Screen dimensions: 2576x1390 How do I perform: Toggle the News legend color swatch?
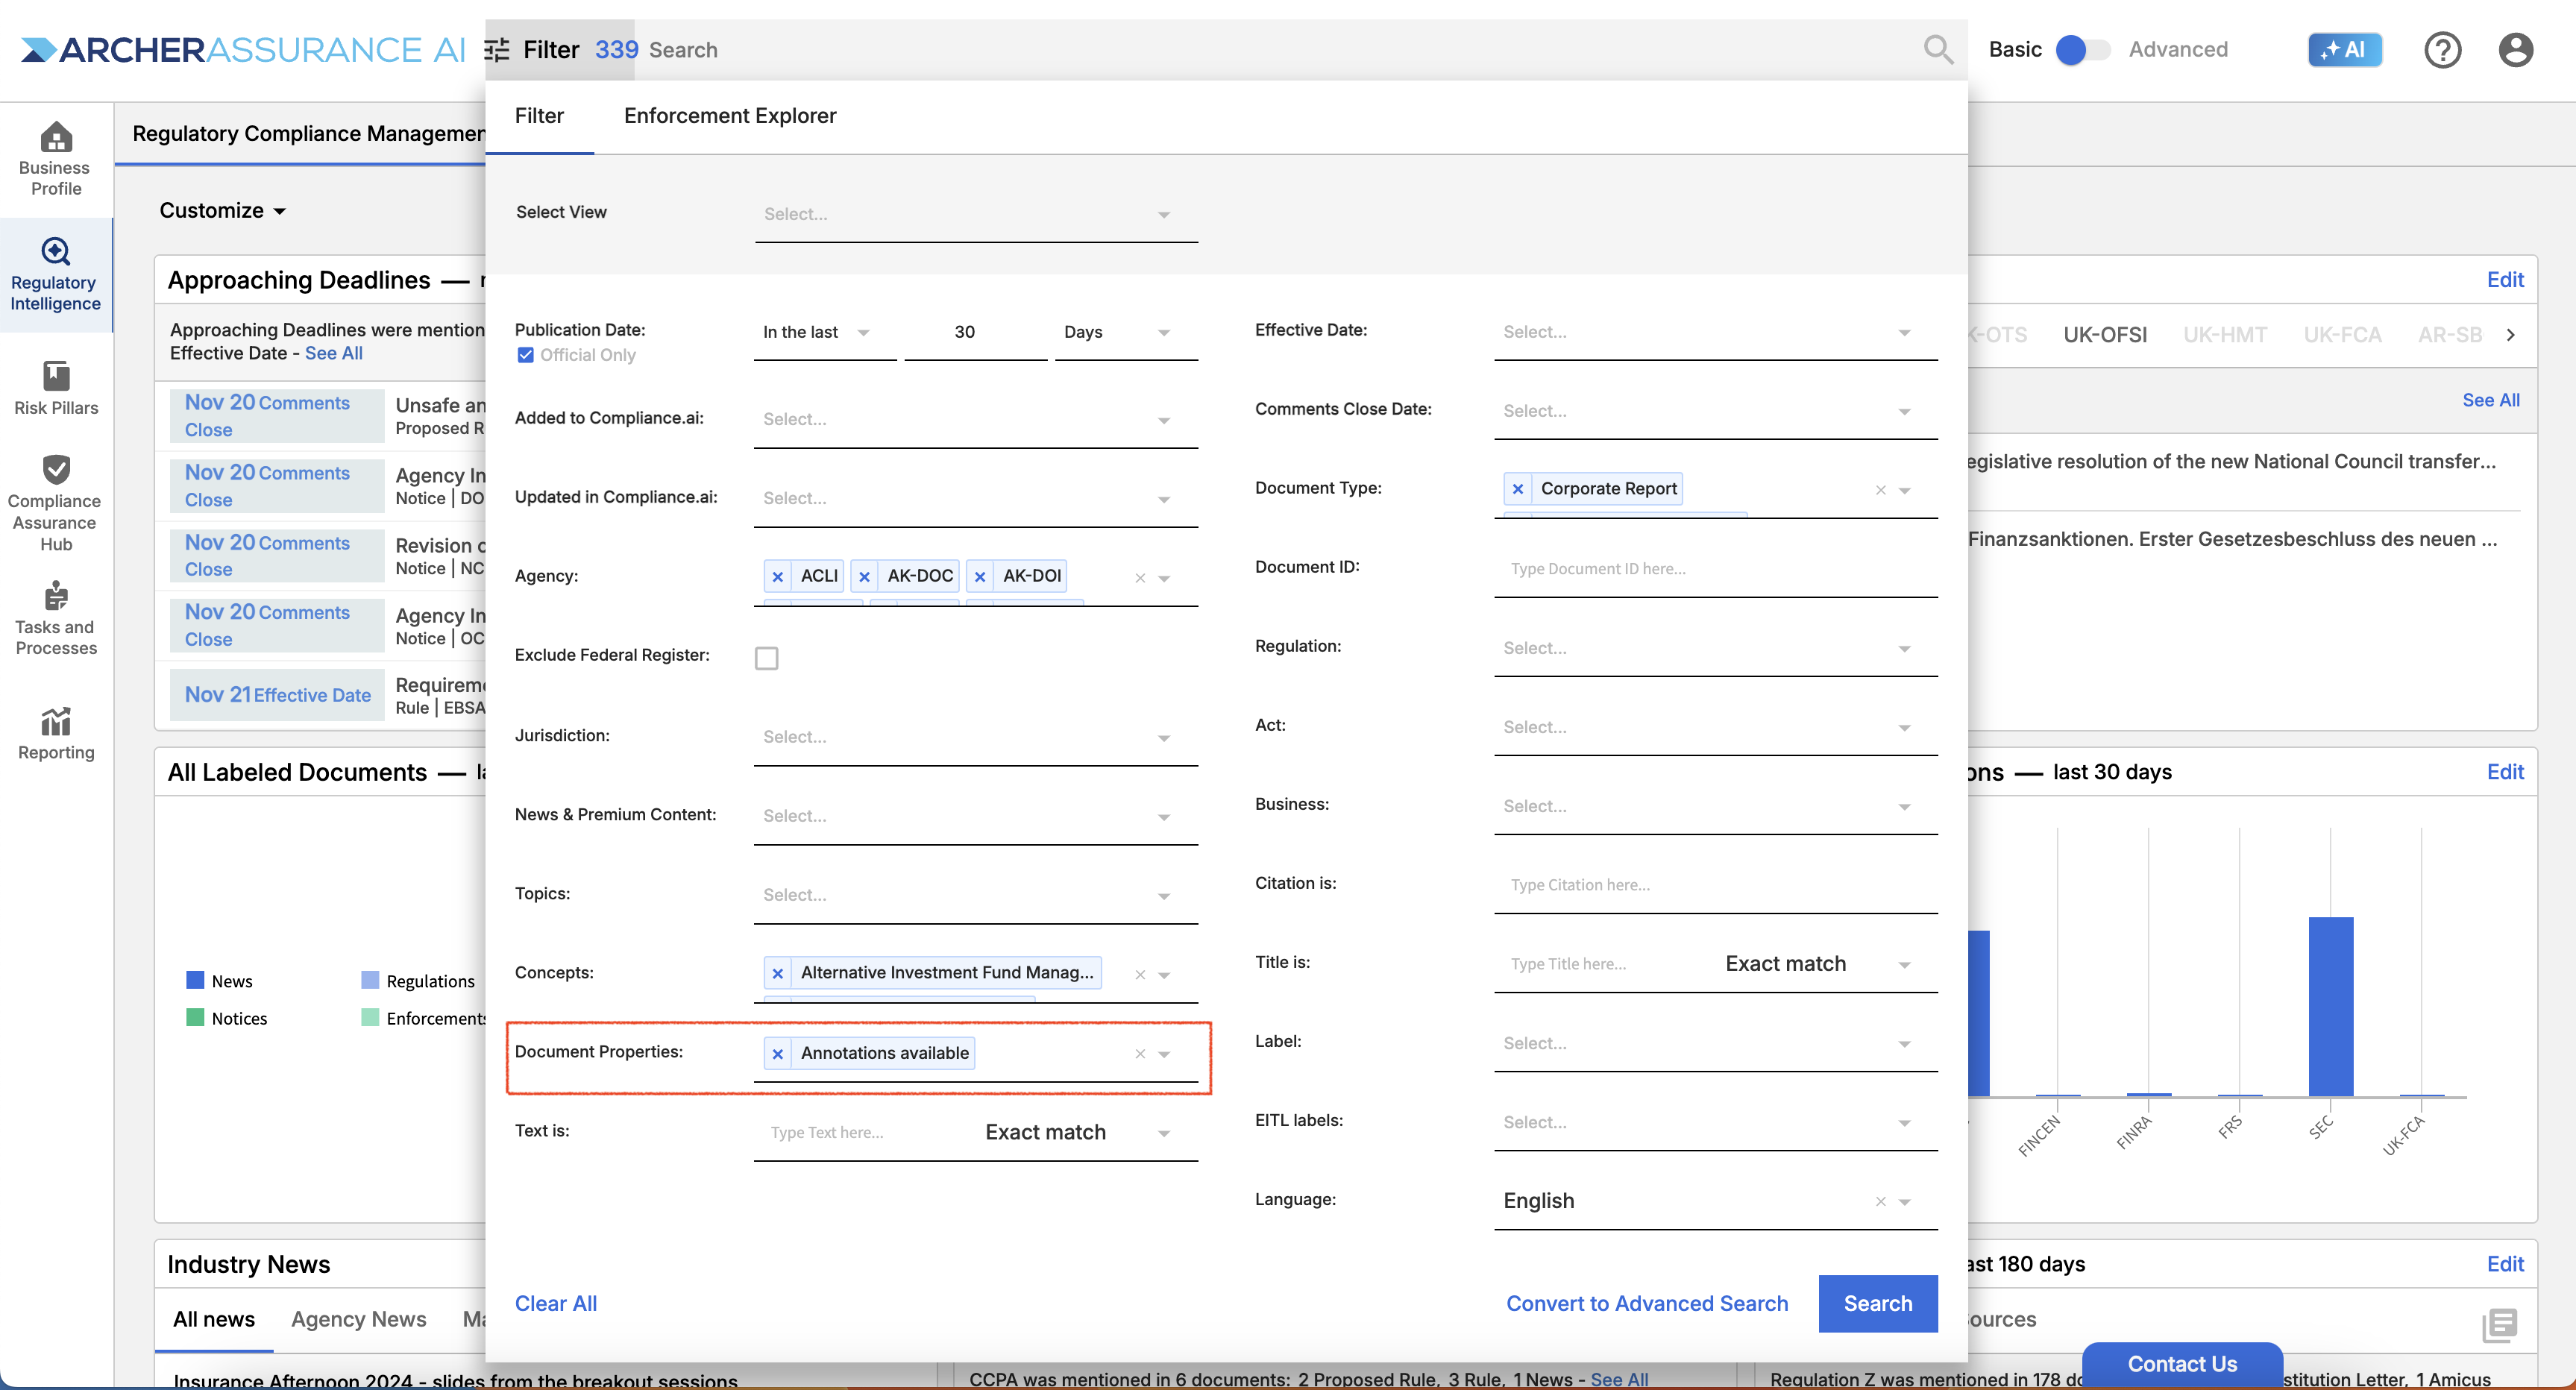(195, 980)
